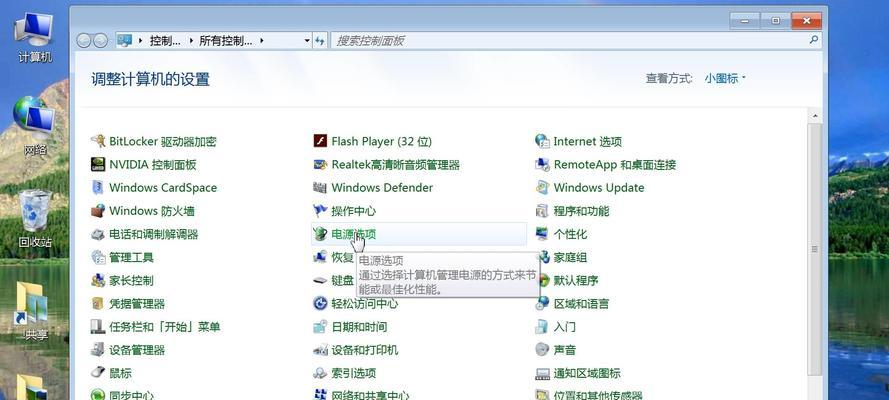Open the 程序和功能 icon
889x400 pixels.
(x=543, y=211)
